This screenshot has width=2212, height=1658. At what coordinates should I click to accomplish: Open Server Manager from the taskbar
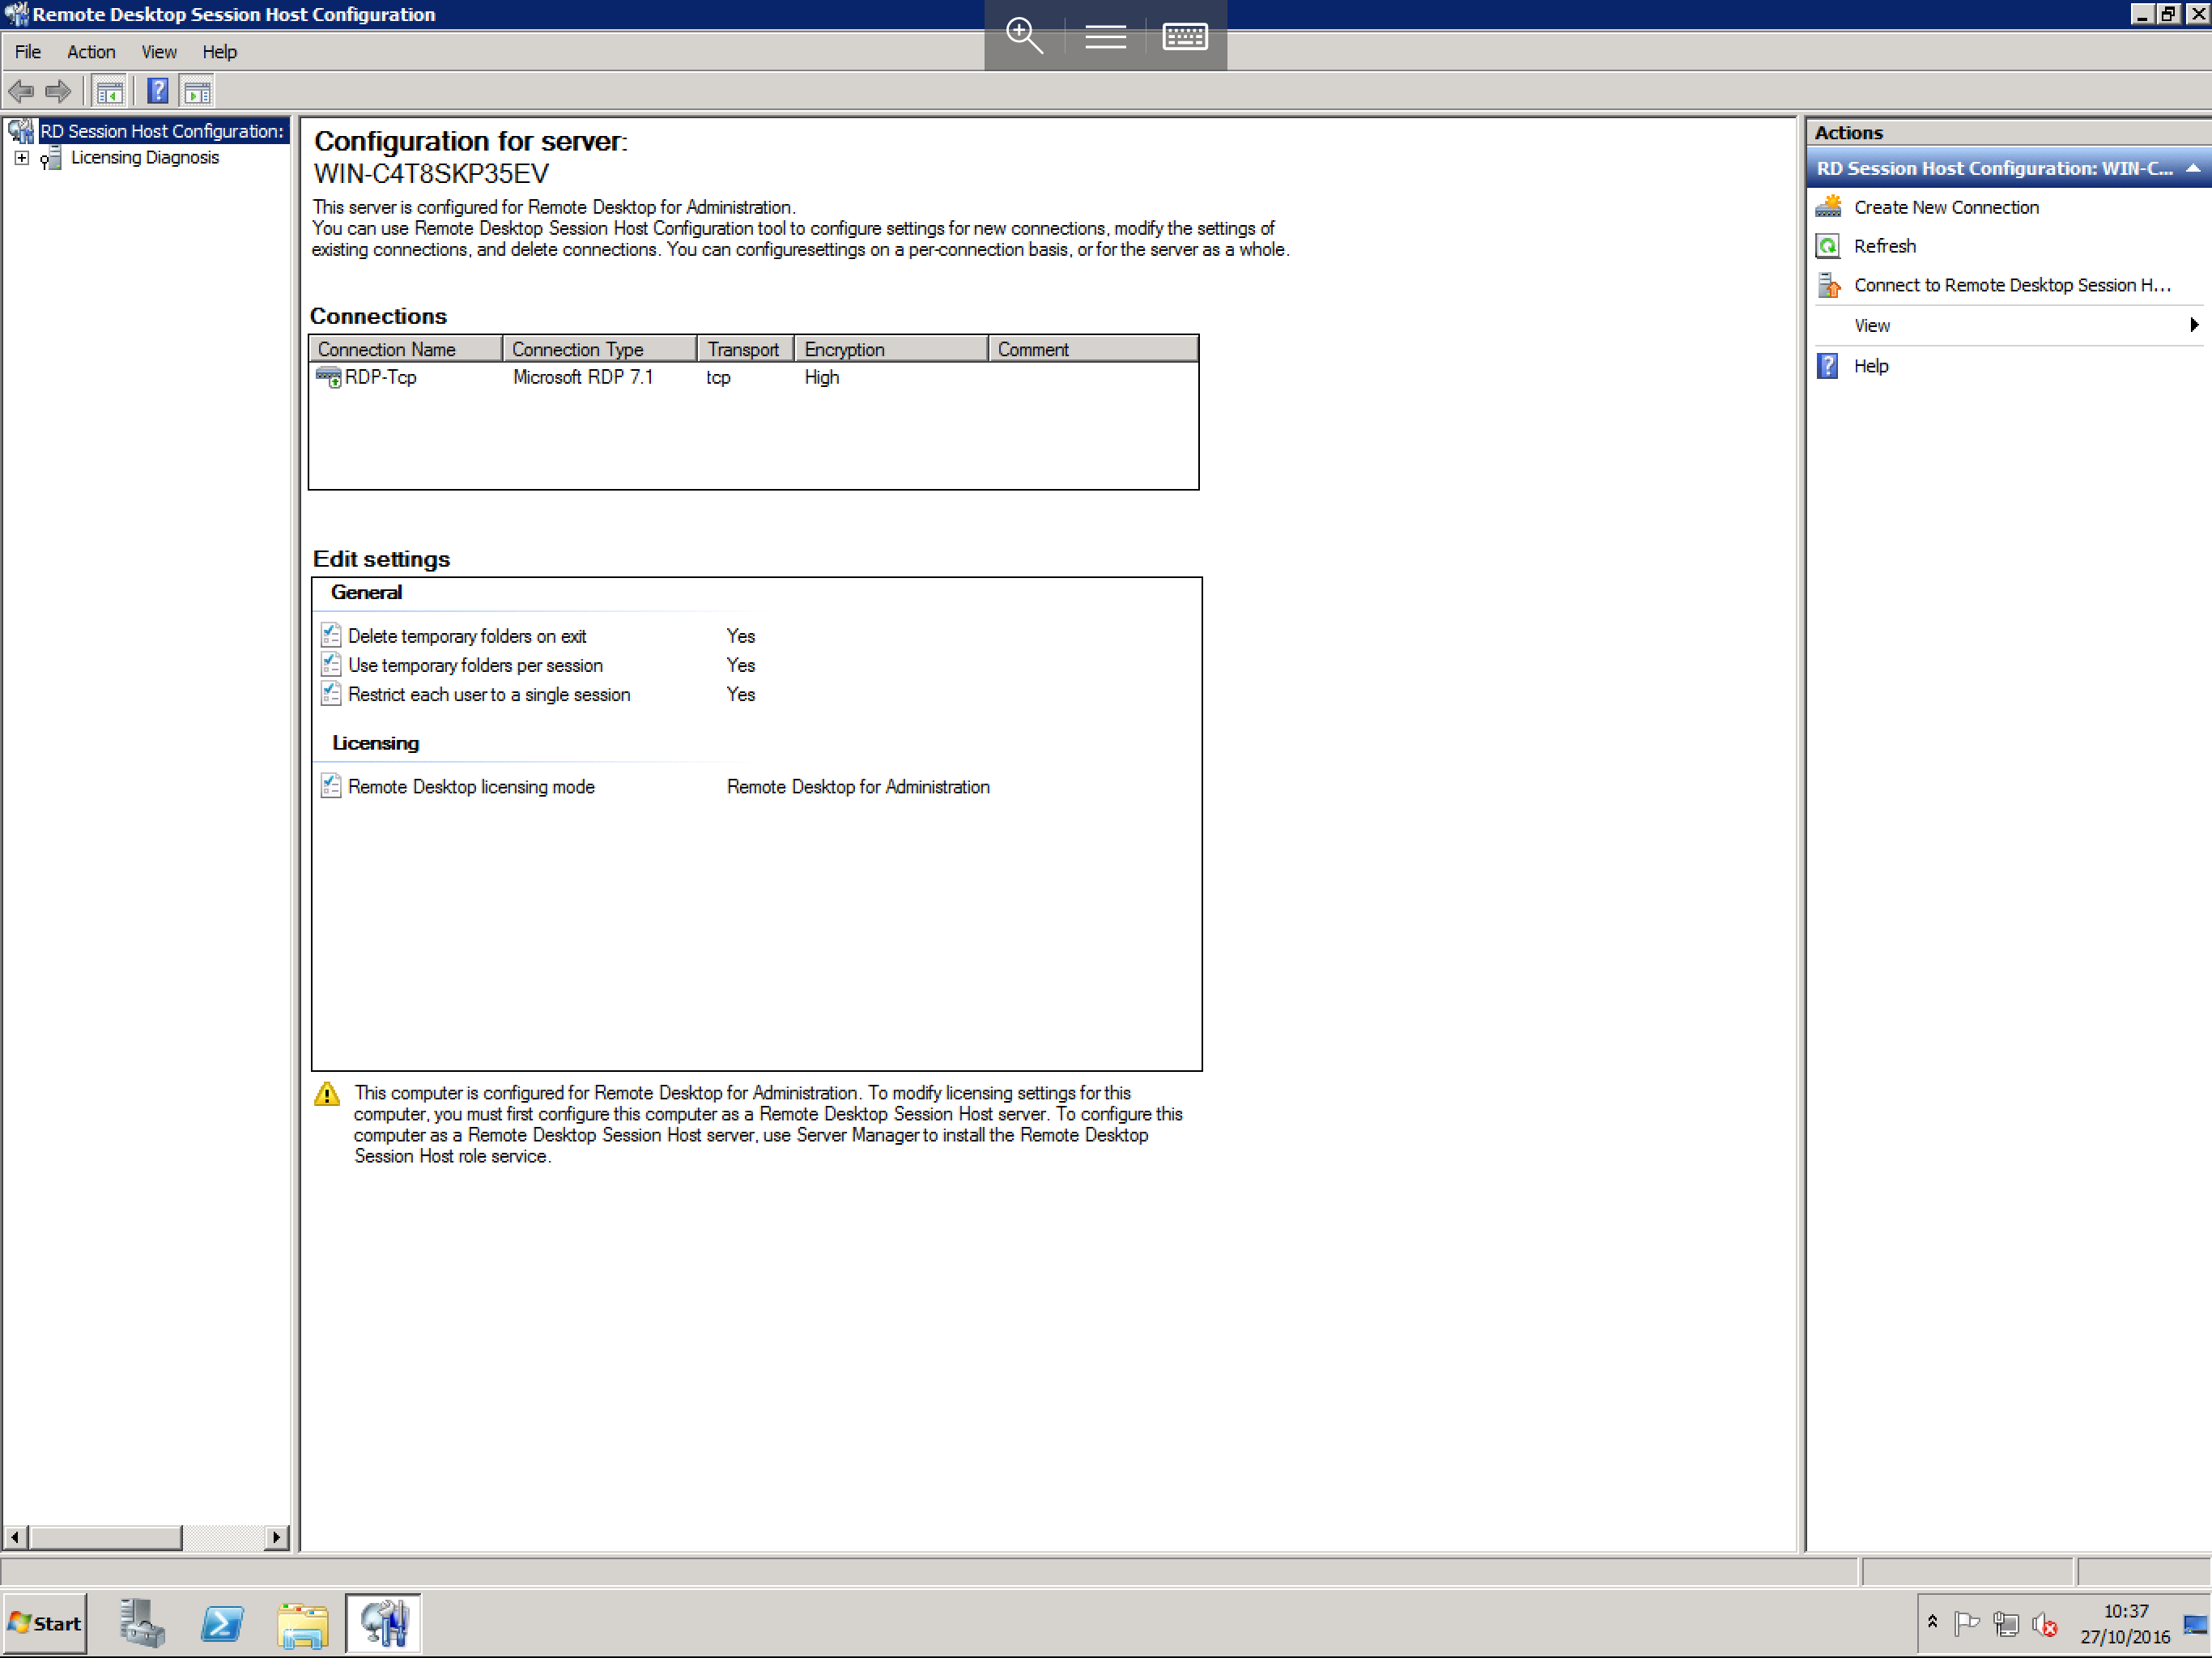143,1624
